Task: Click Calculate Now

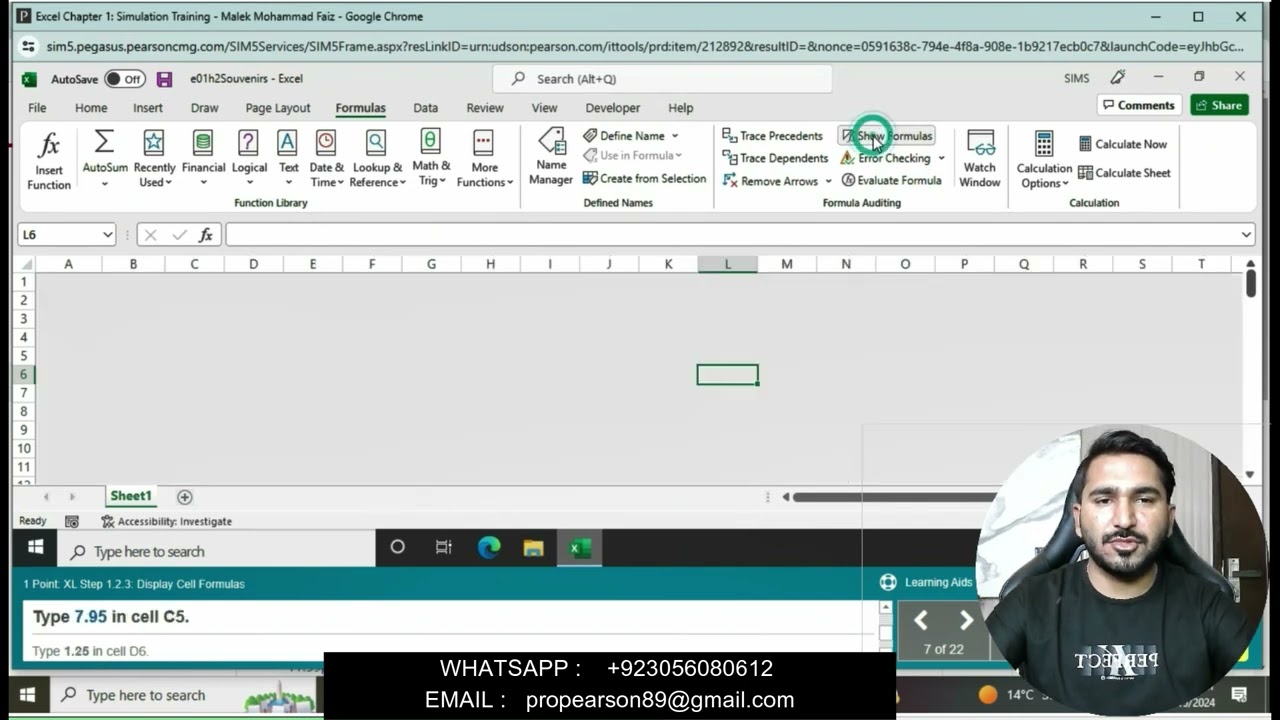Action: tap(1123, 144)
